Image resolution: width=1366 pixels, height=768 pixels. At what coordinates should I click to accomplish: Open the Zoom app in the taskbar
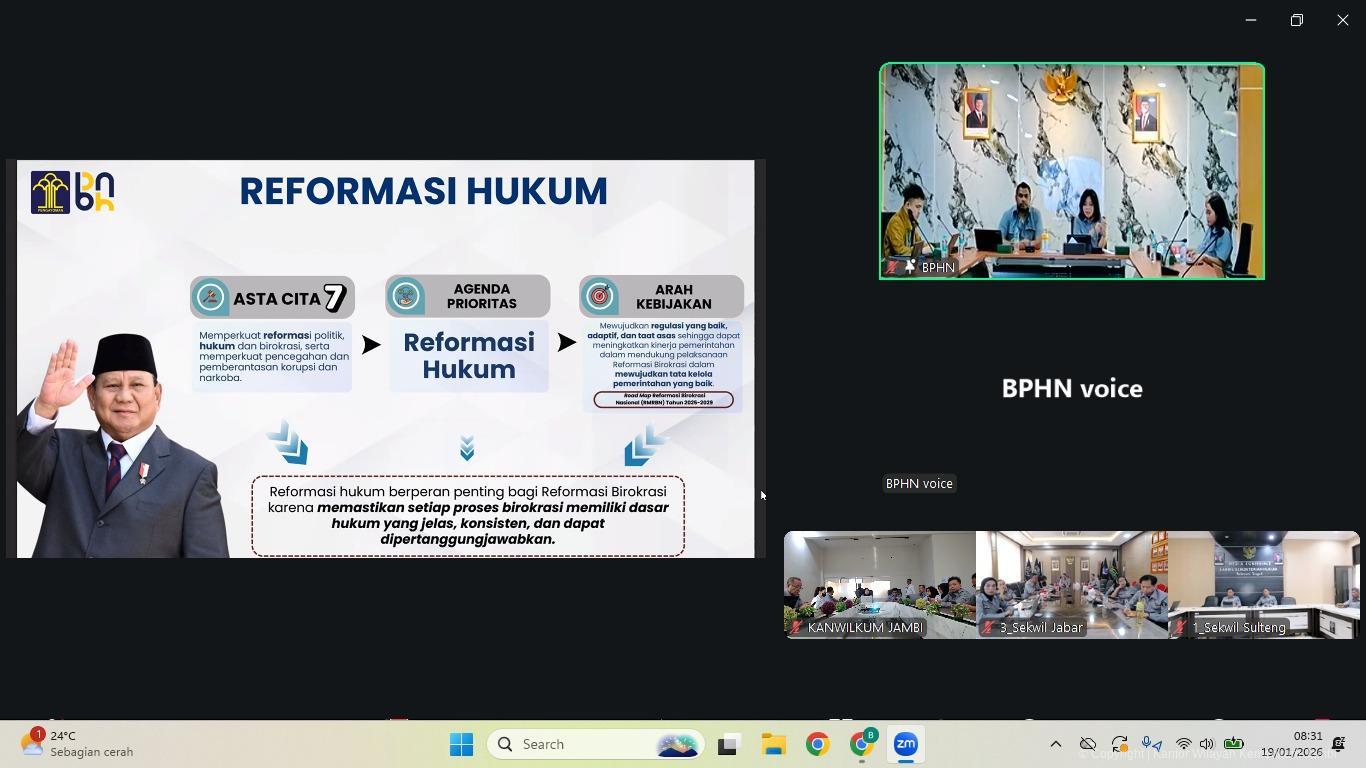tap(905, 744)
